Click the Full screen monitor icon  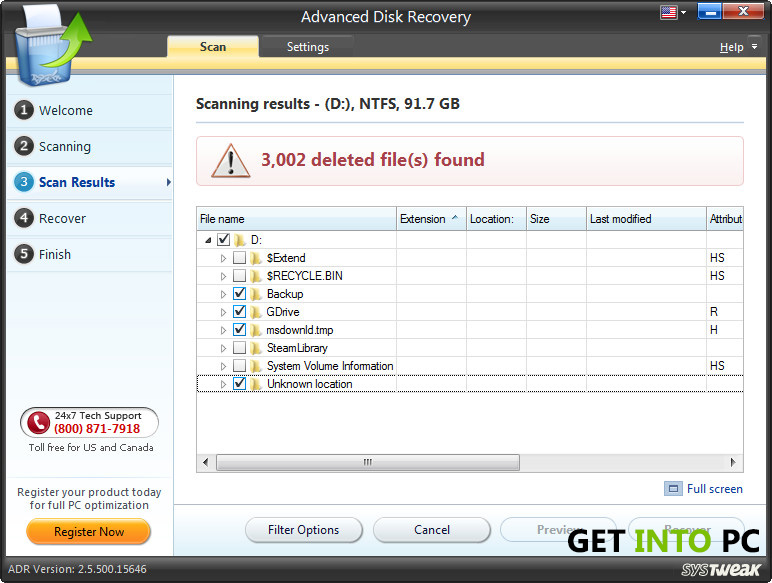pos(673,488)
